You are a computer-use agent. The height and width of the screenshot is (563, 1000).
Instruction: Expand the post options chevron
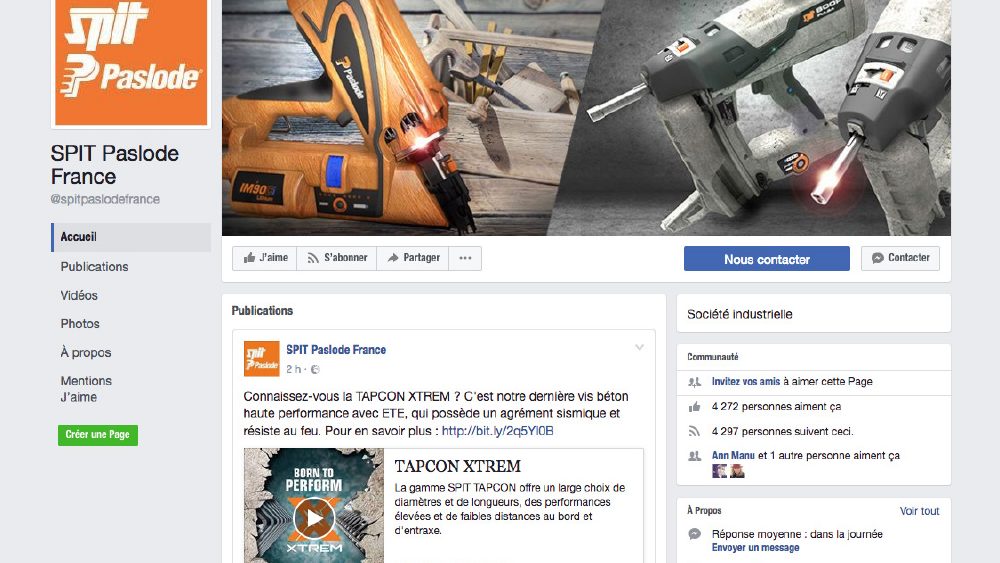639,347
